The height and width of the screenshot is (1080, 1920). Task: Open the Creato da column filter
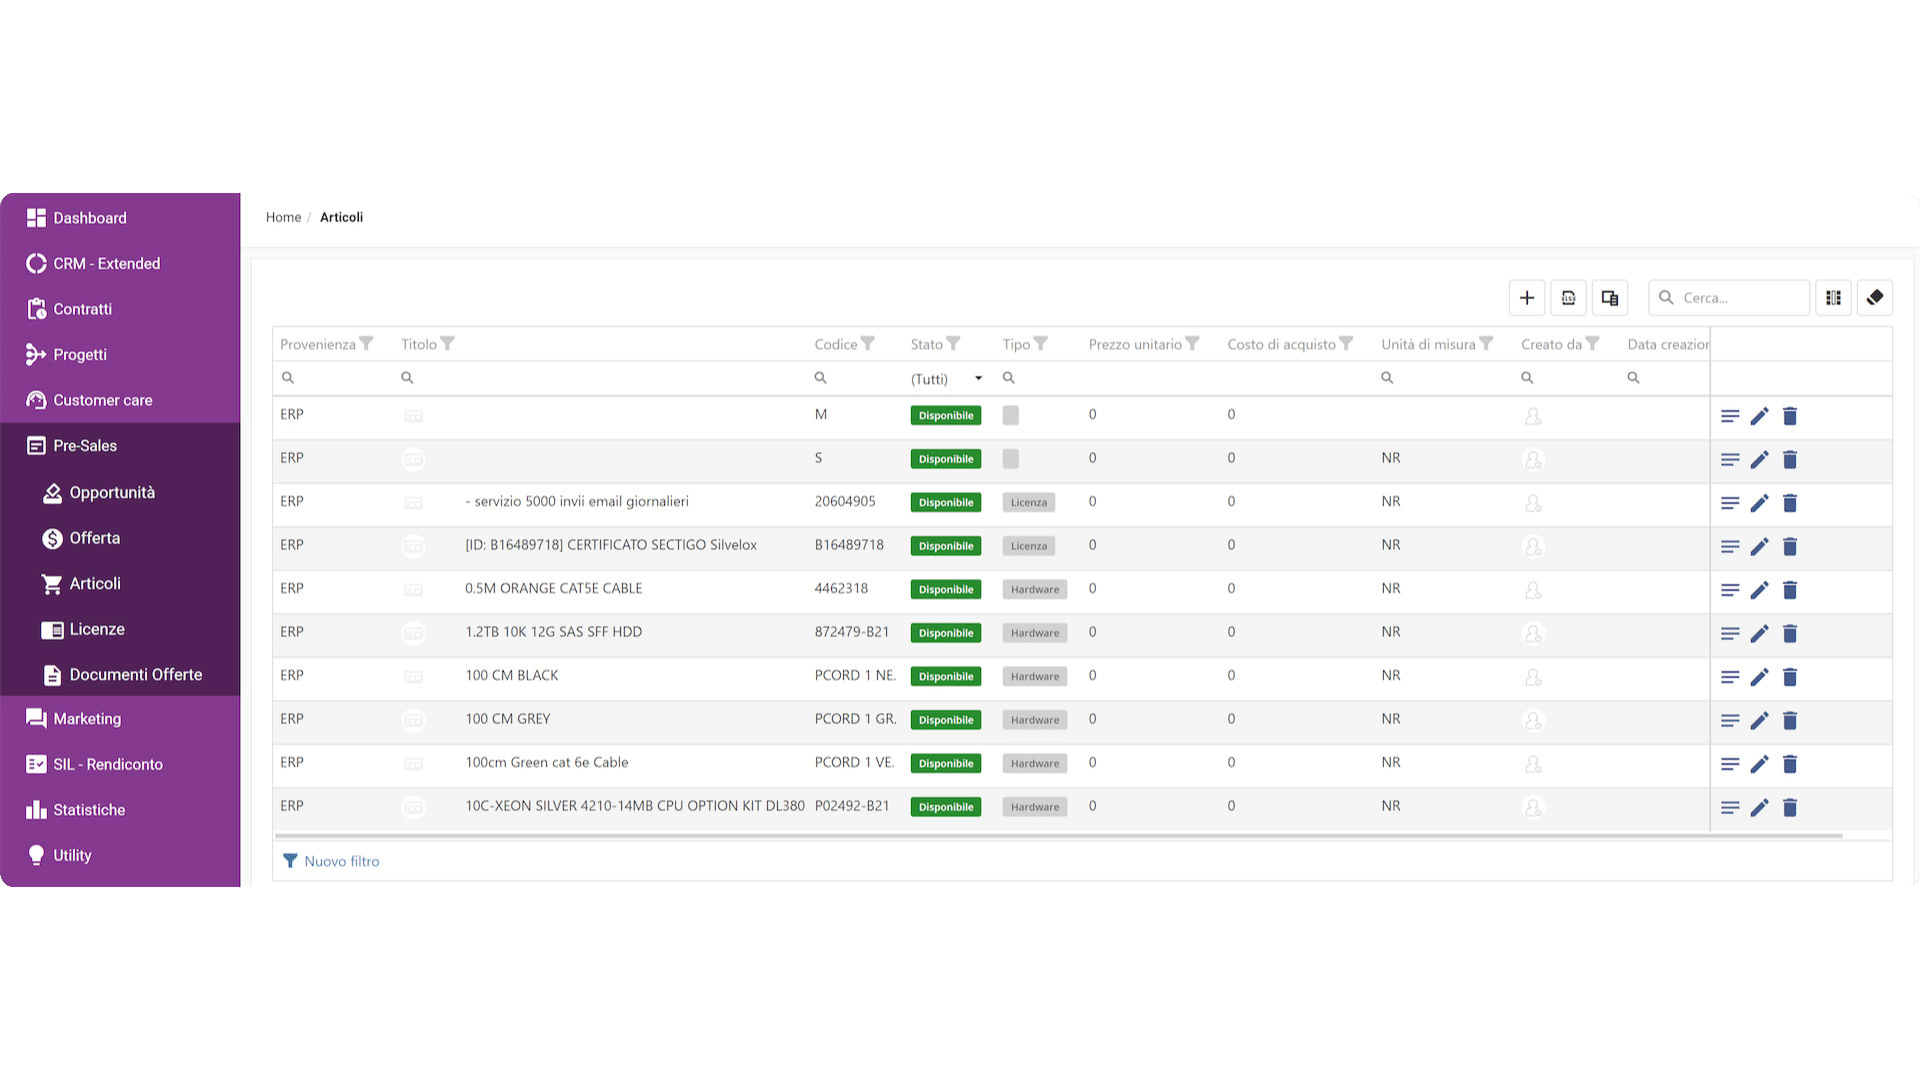coord(1592,344)
